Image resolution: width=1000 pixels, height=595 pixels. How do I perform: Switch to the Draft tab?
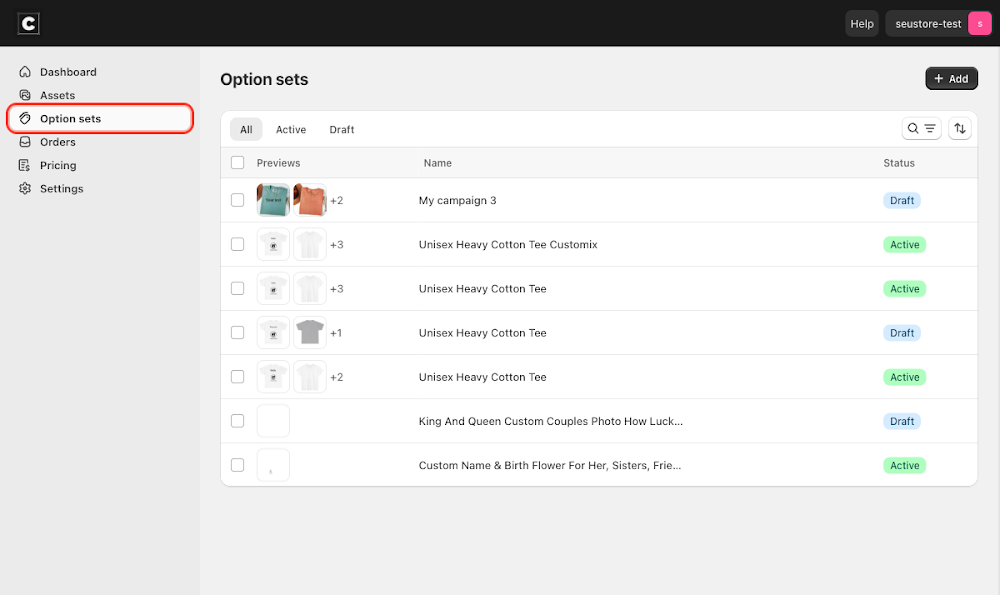point(342,129)
